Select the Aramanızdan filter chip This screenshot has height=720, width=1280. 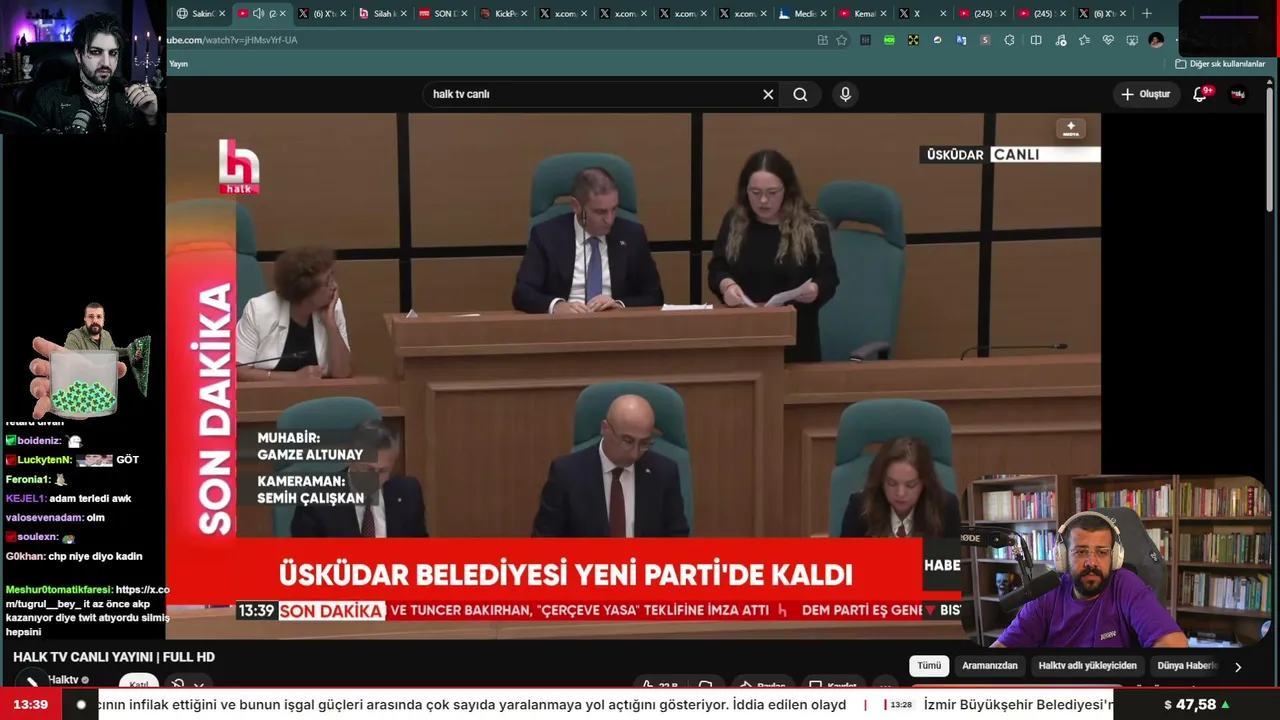point(990,666)
